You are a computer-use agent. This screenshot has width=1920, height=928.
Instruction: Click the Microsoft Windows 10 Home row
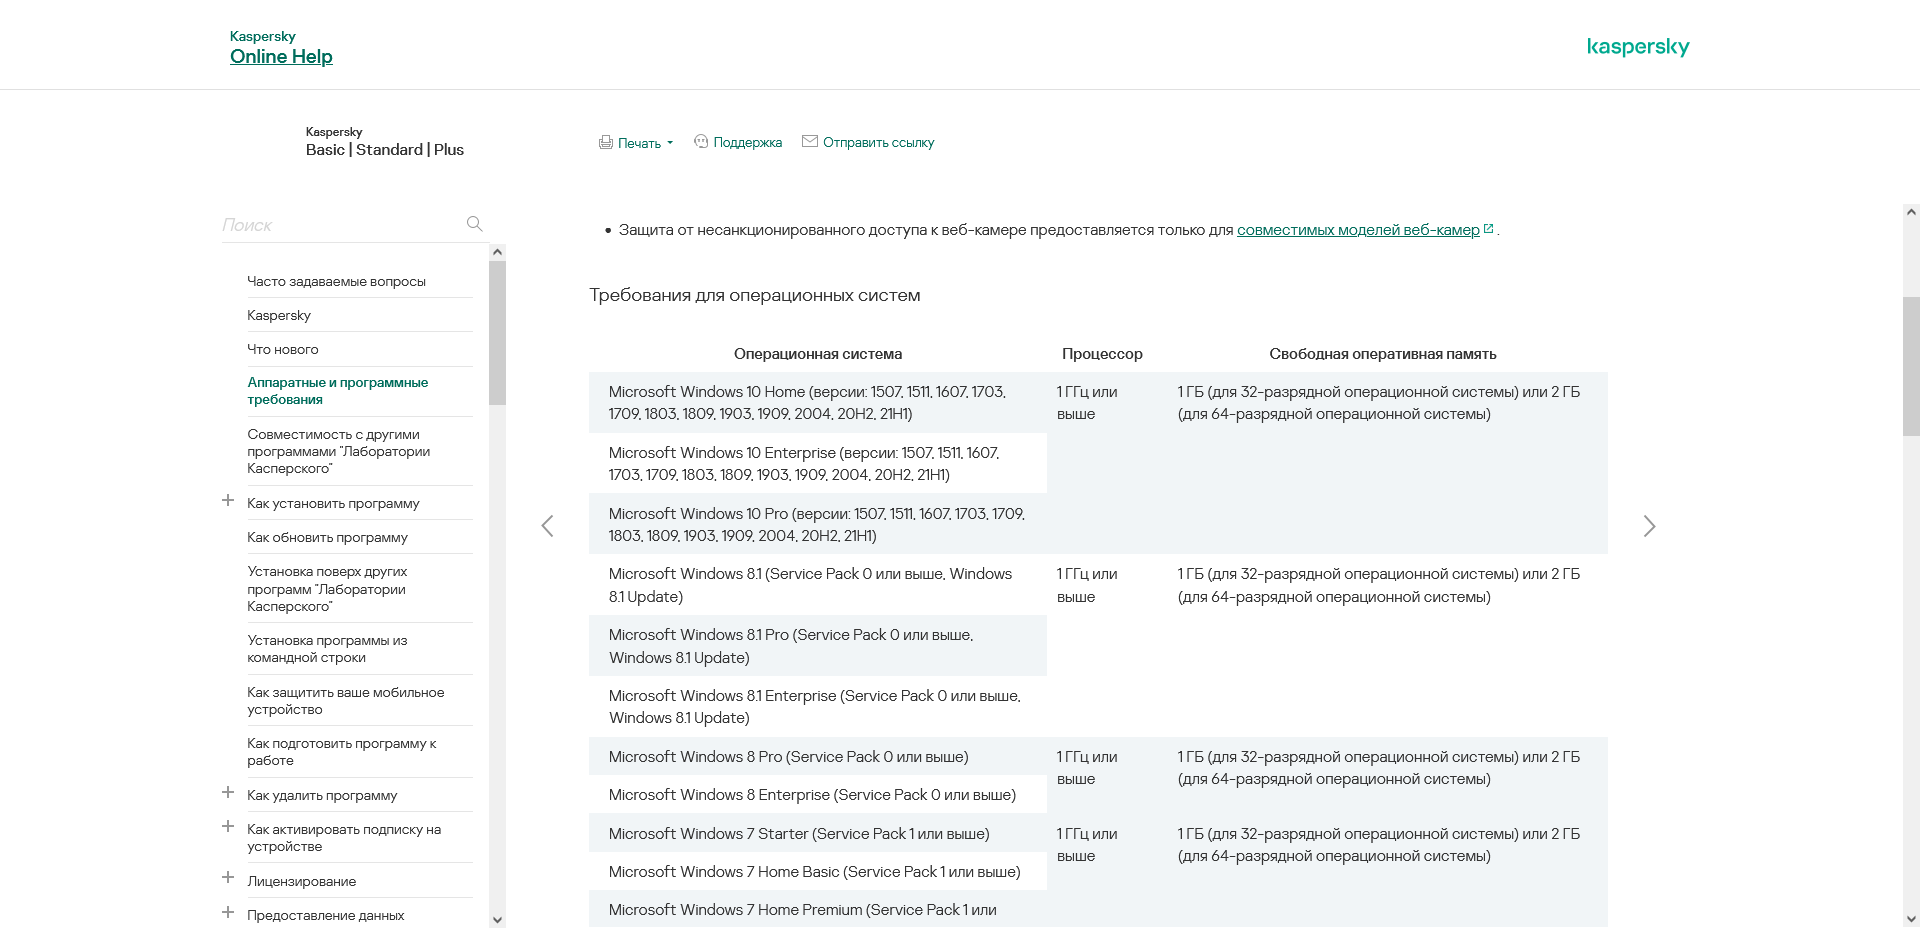click(818, 403)
